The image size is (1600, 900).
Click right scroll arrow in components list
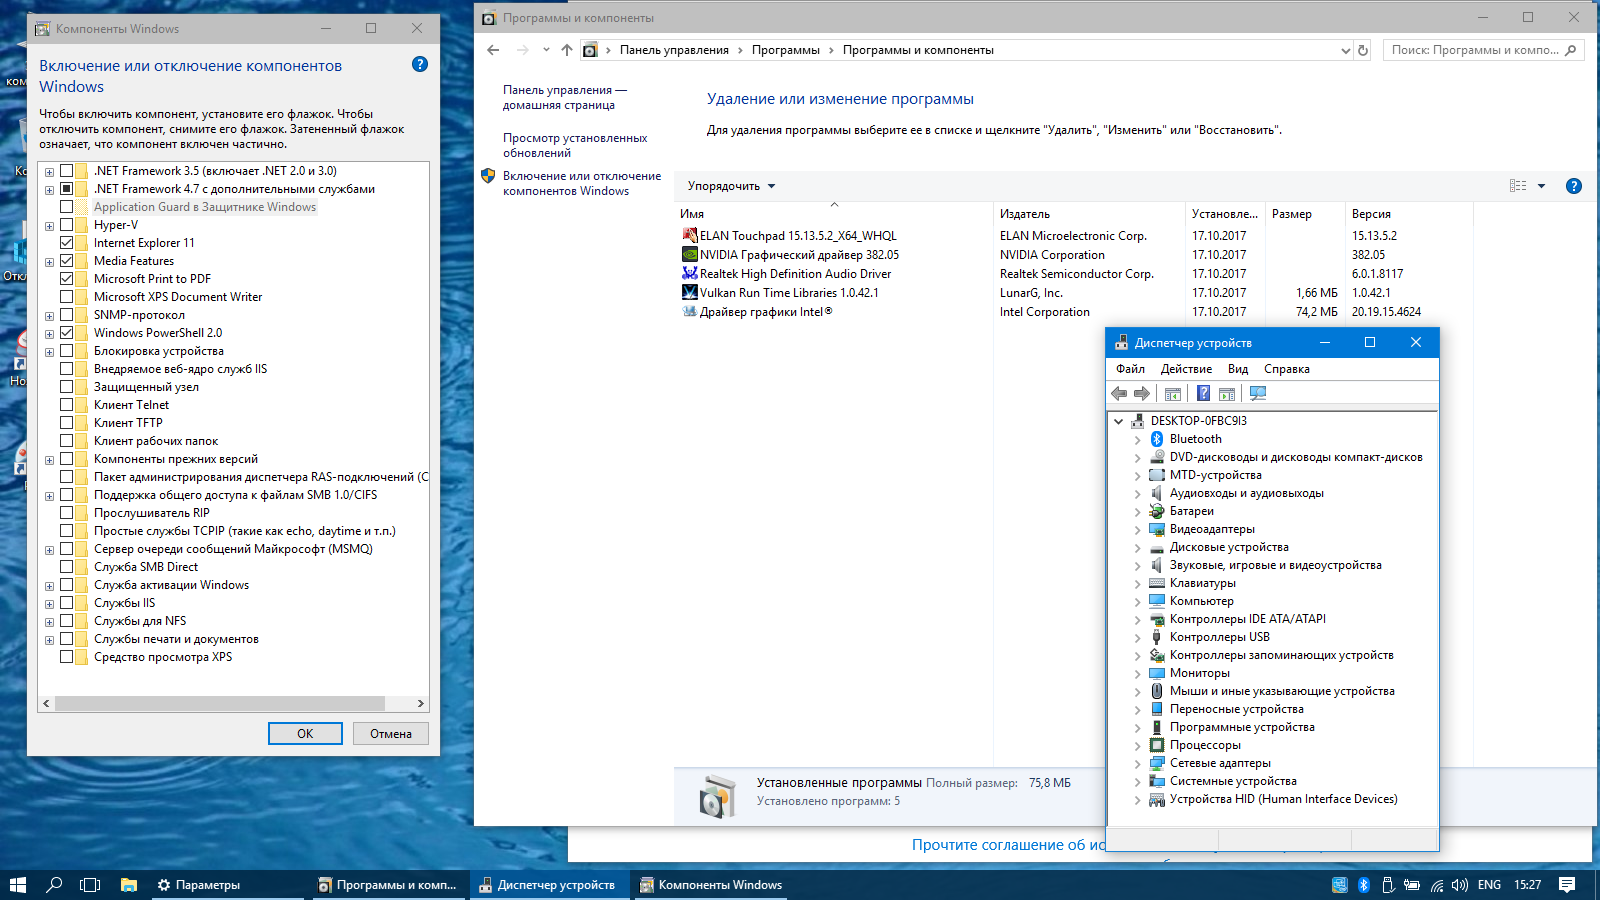pyautogui.click(x=421, y=704)
